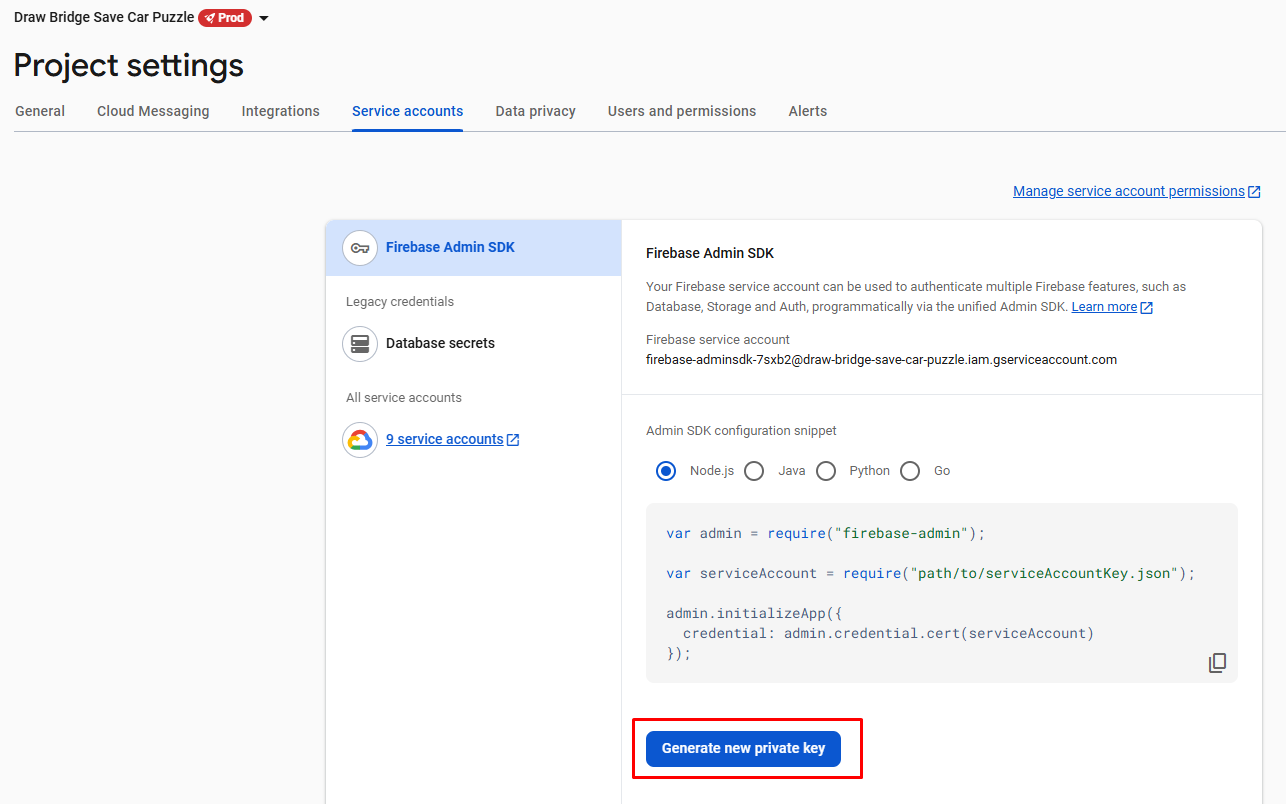Click the admin.initializeApp code line
This screenshot has height=804, width=1286.
coord(754,614)
